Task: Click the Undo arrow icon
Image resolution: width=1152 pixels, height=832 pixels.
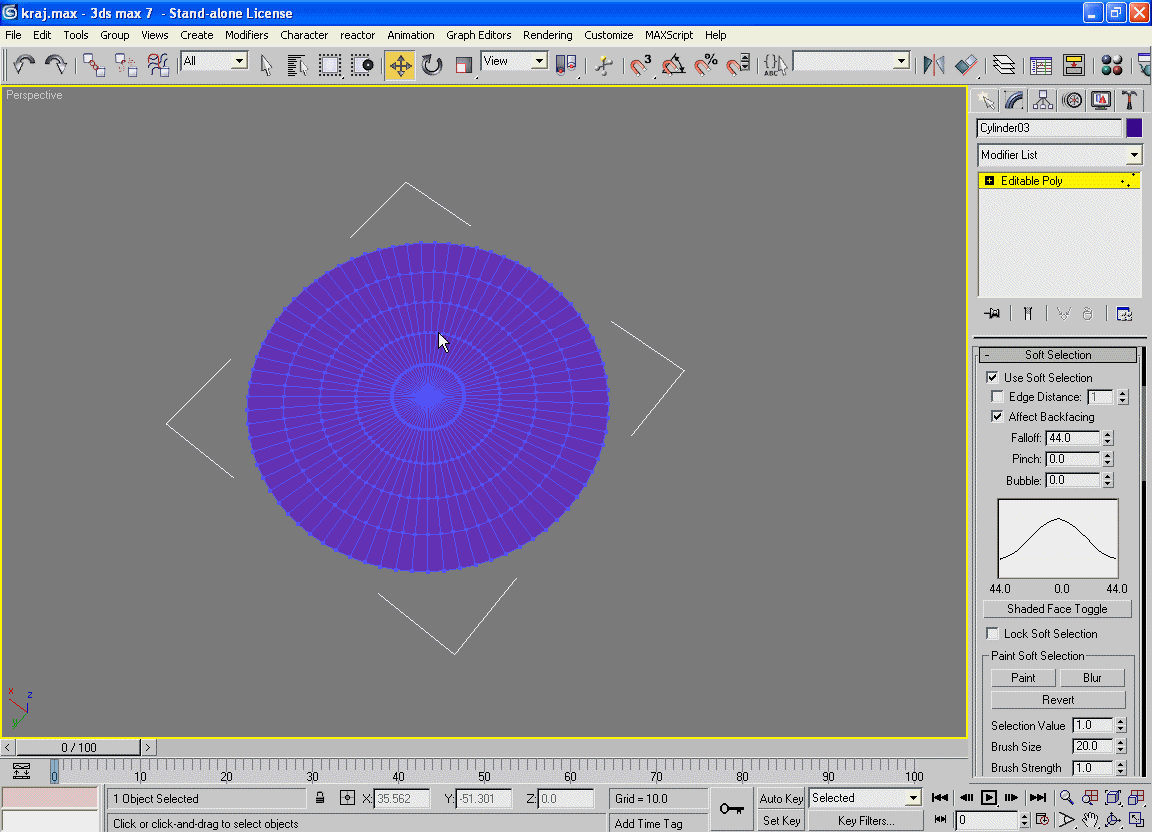Action: (24, 65)
